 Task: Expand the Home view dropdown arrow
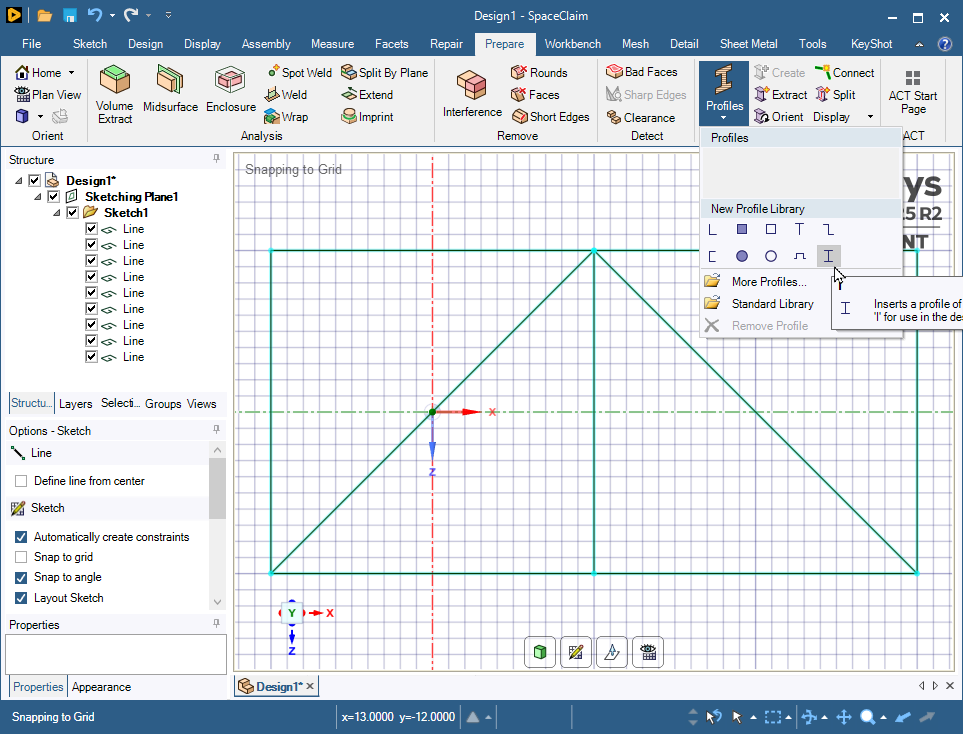tap(71, 73)
